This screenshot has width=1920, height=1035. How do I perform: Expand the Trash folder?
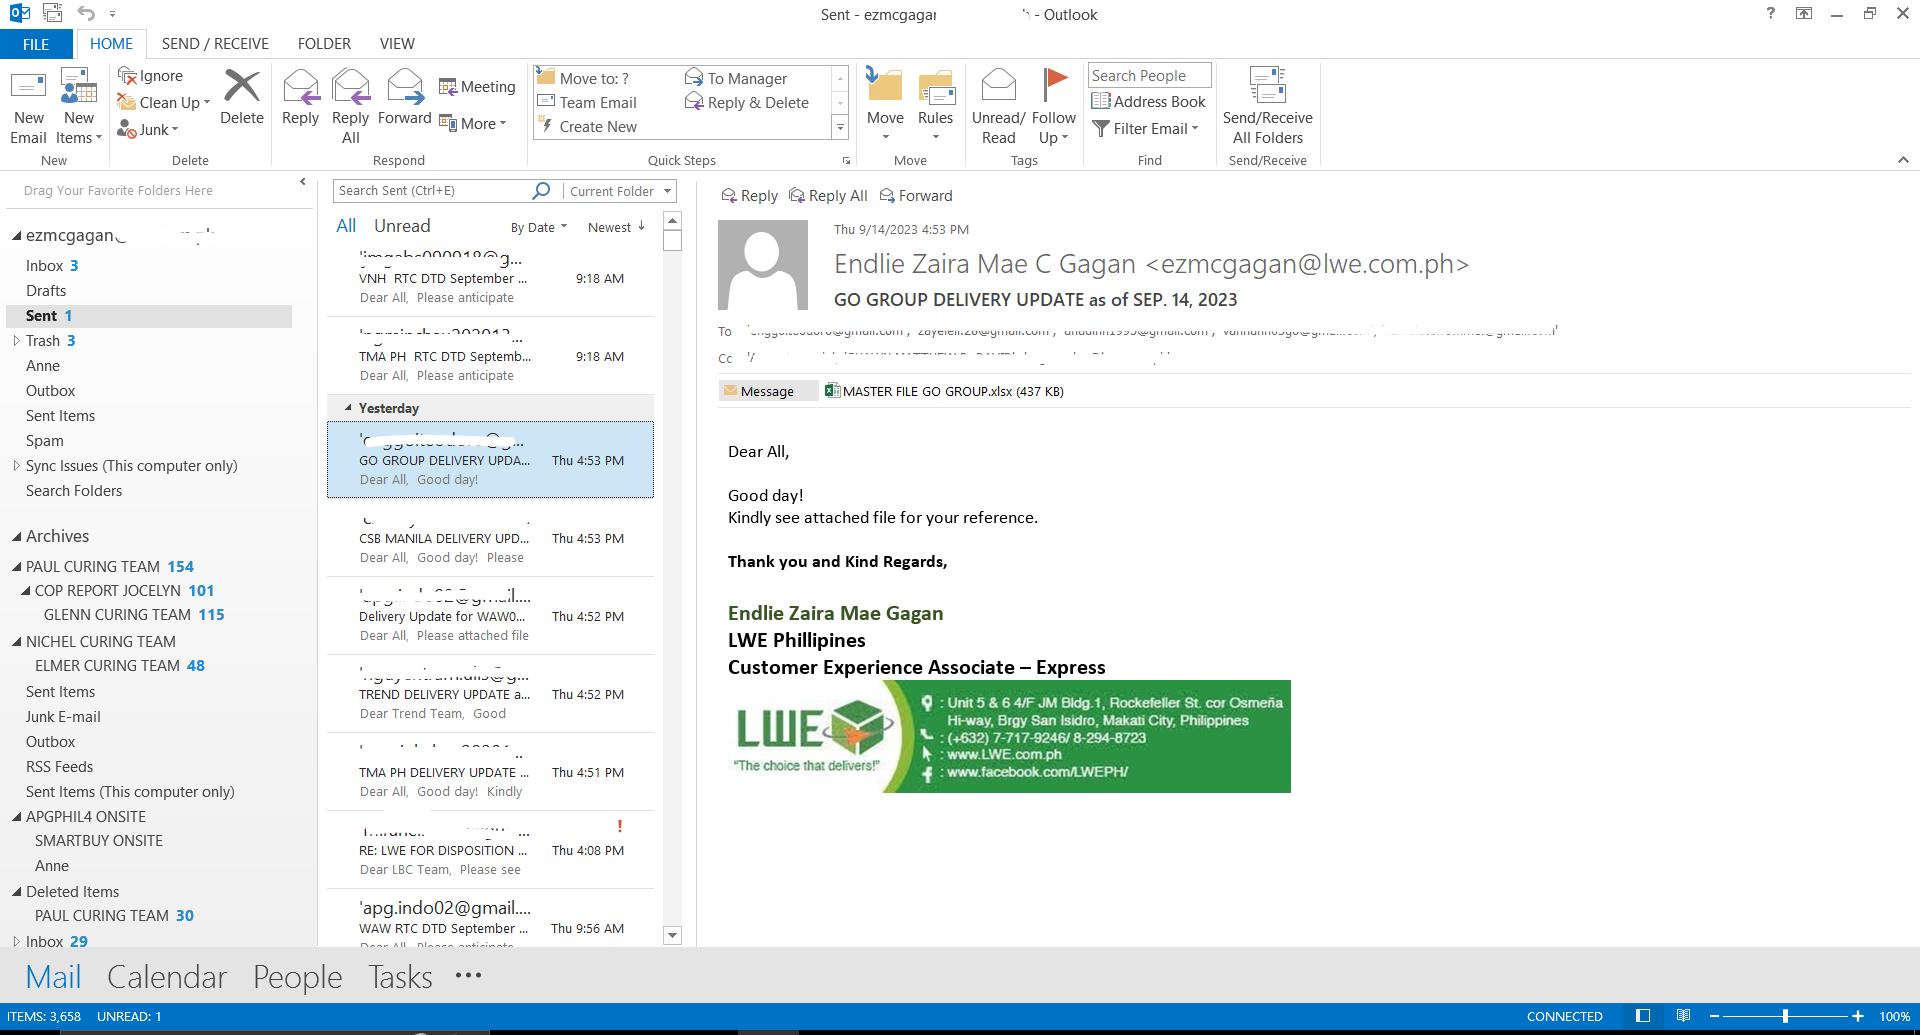pyautogui.click(x=16, y=341)
